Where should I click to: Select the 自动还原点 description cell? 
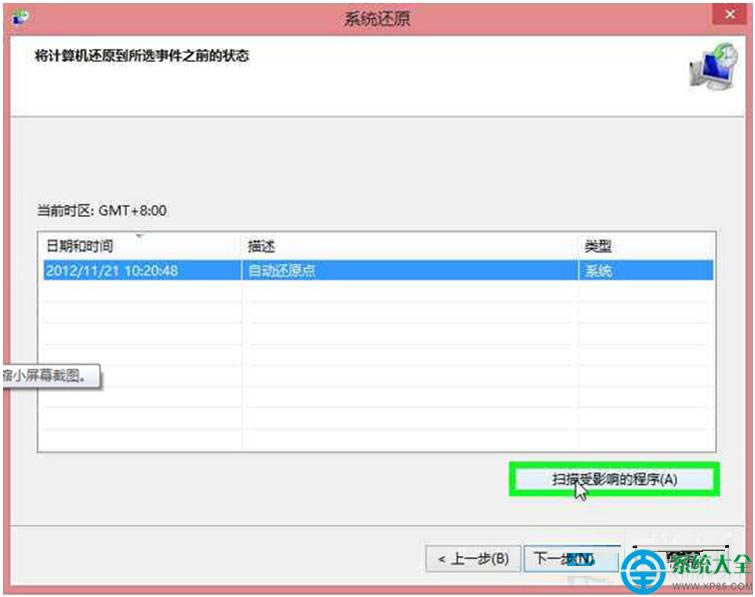(x=409, y=271)
